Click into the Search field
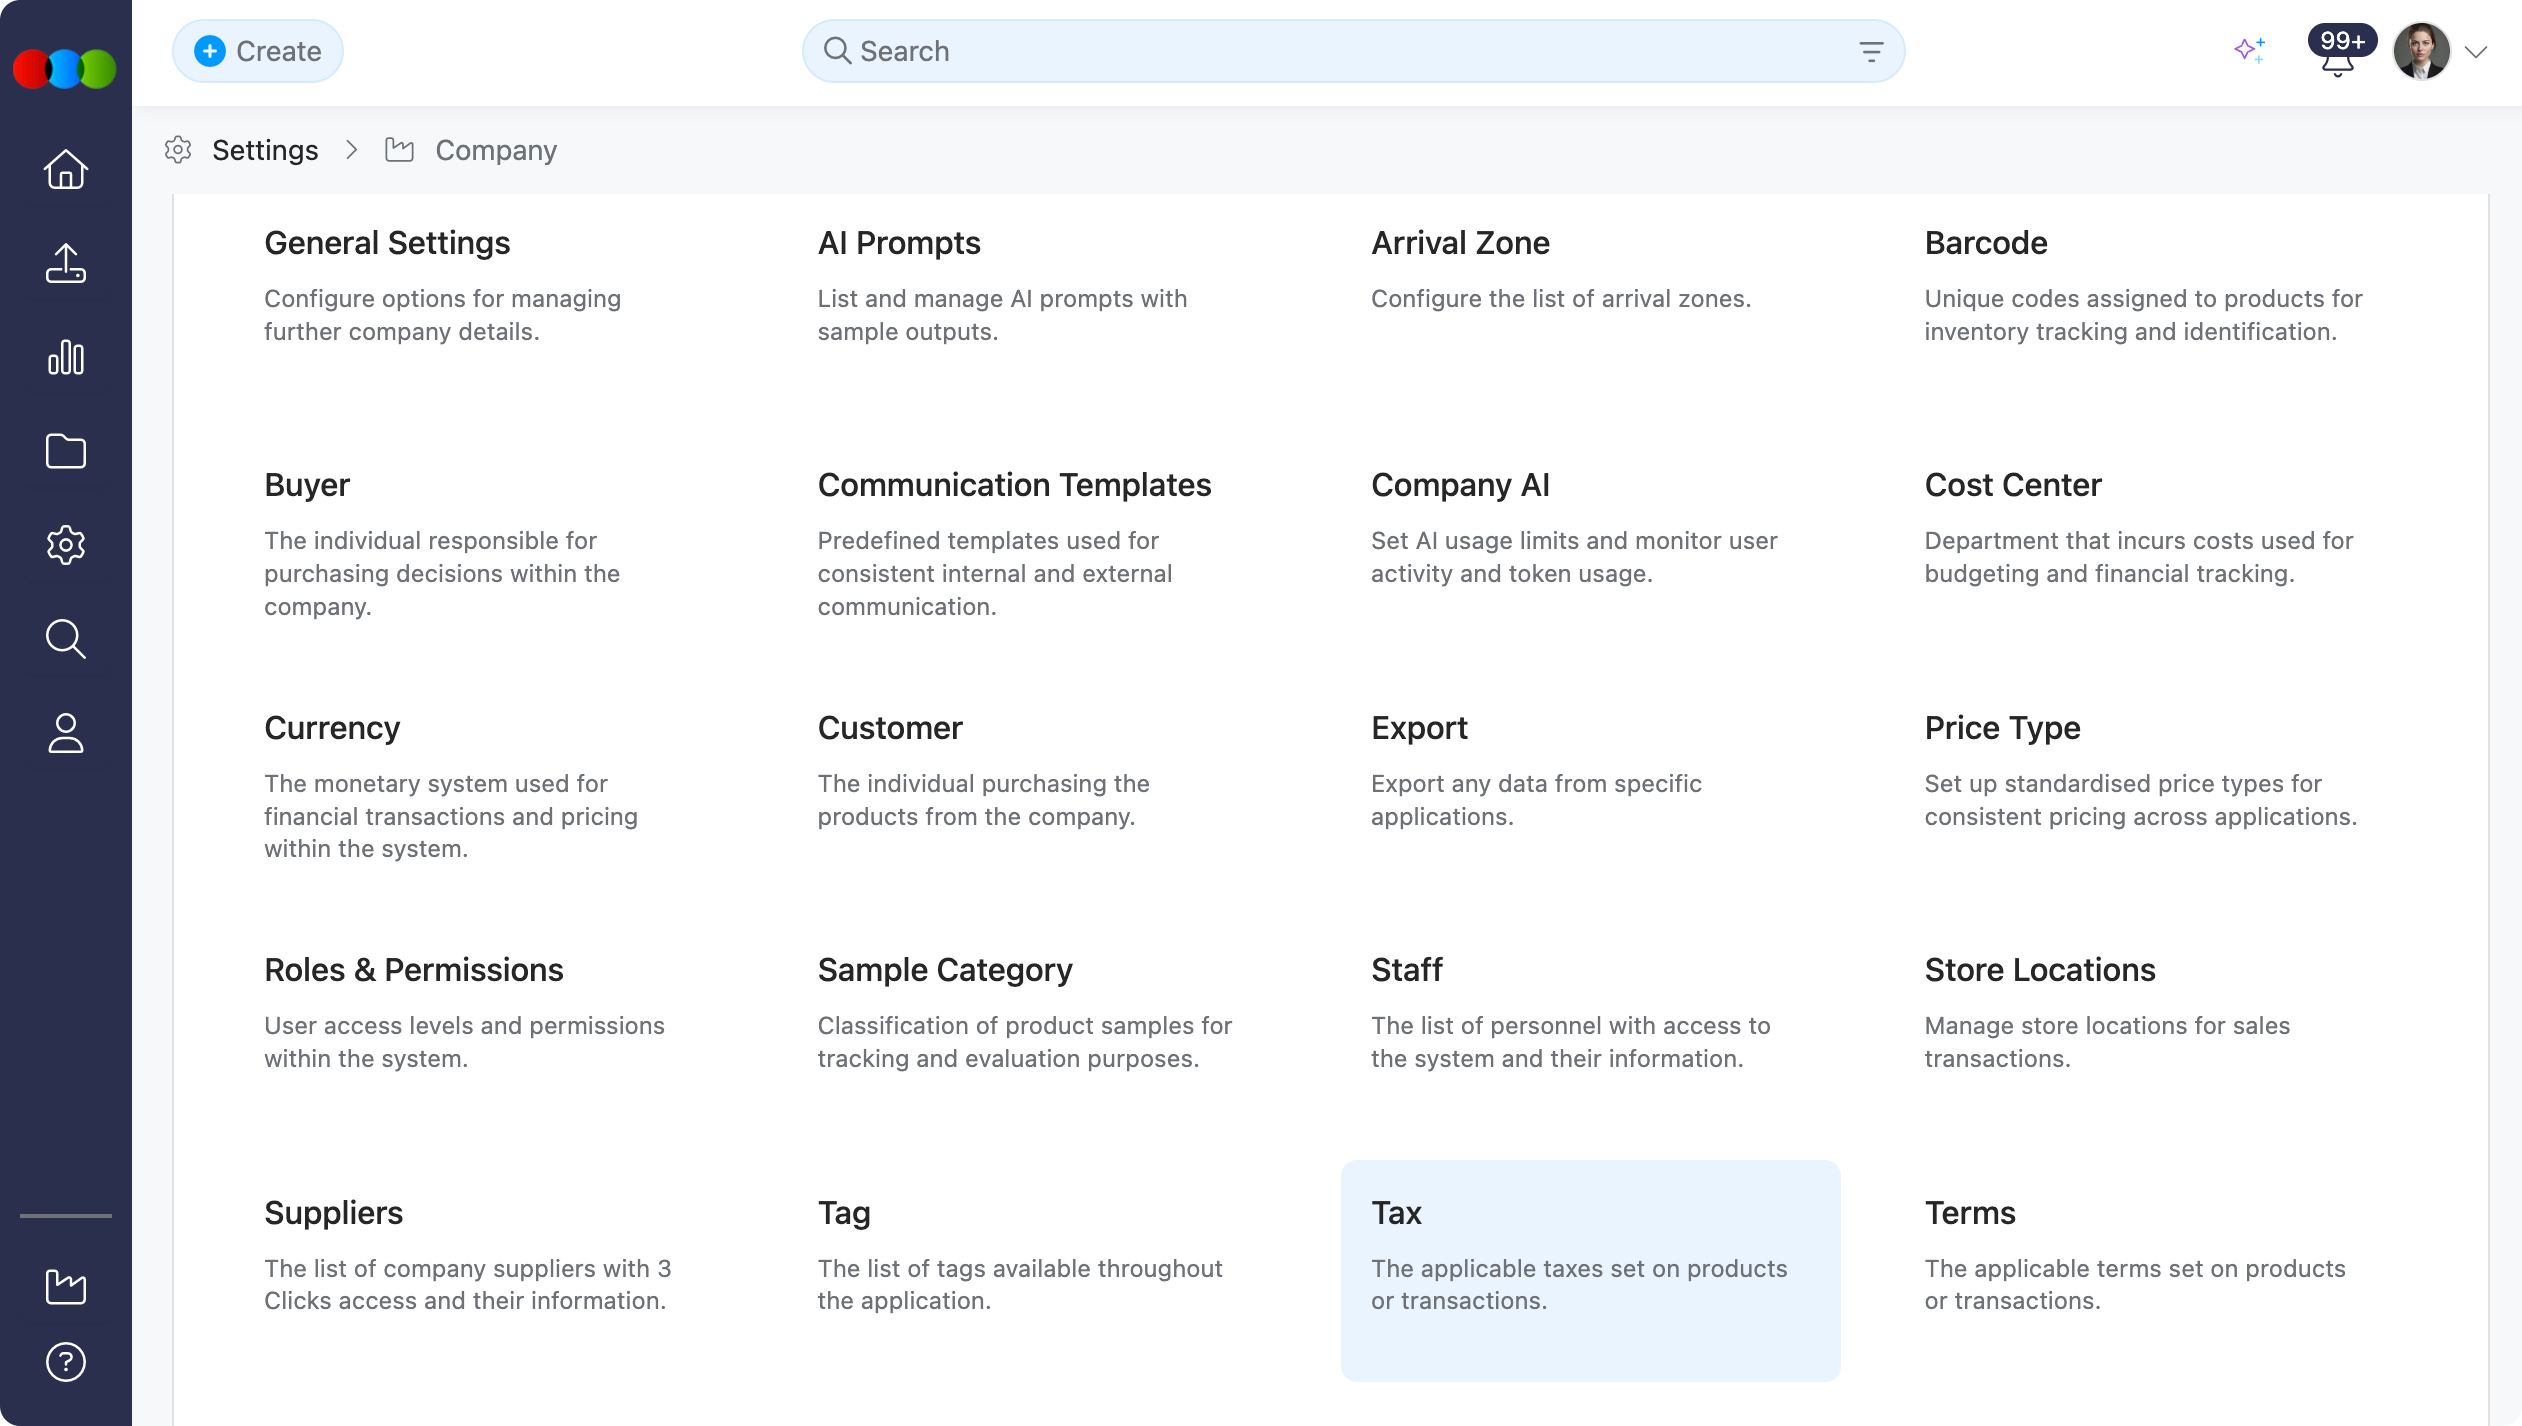The height and width of the screenshot is (1426, 2522). (1340, 51)
